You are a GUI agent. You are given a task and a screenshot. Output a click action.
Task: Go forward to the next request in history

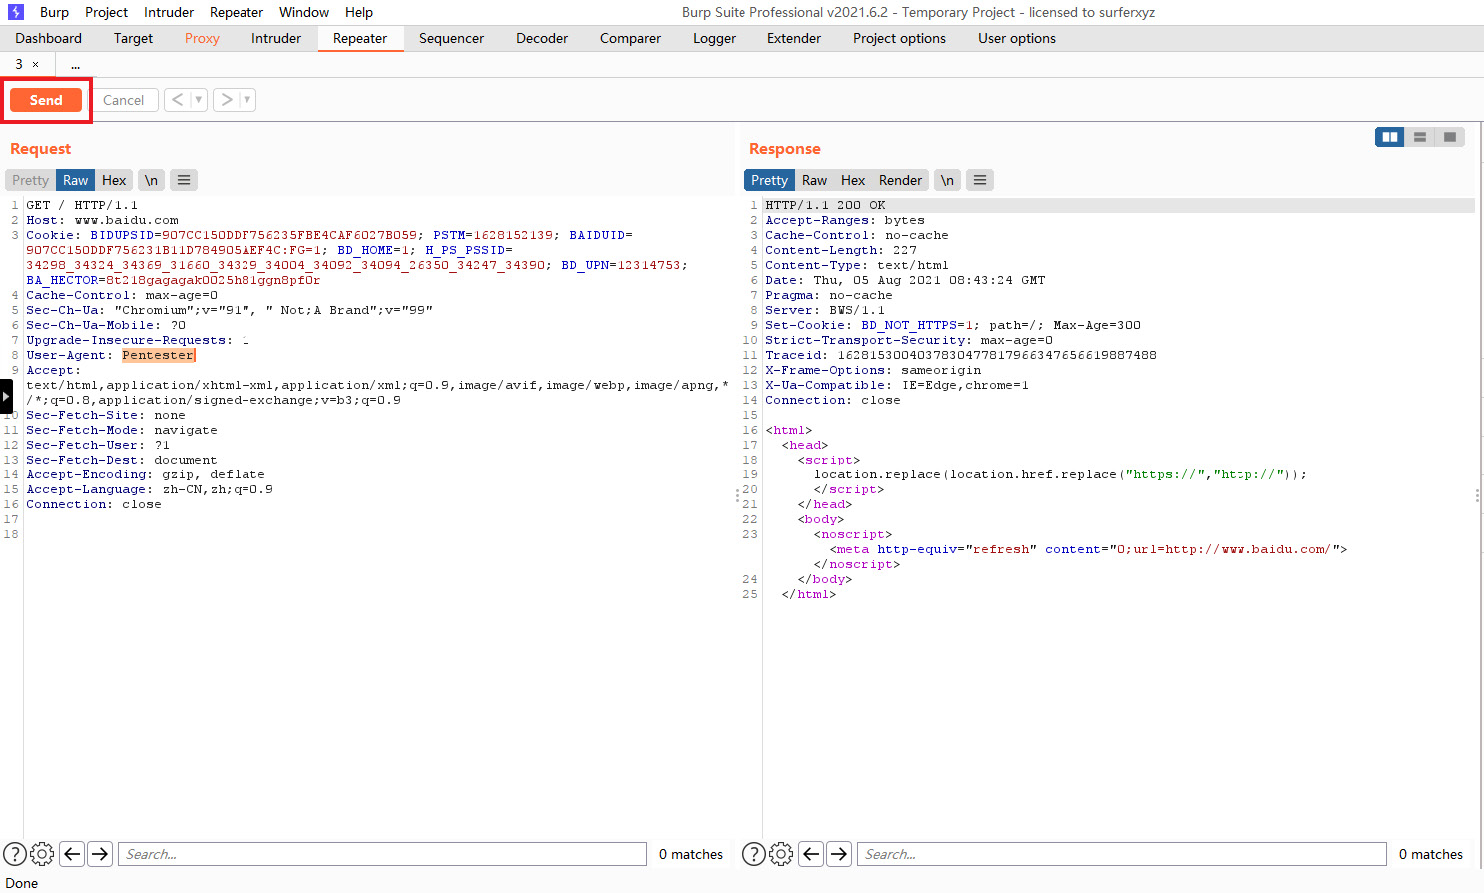click(x=227, y=100)
